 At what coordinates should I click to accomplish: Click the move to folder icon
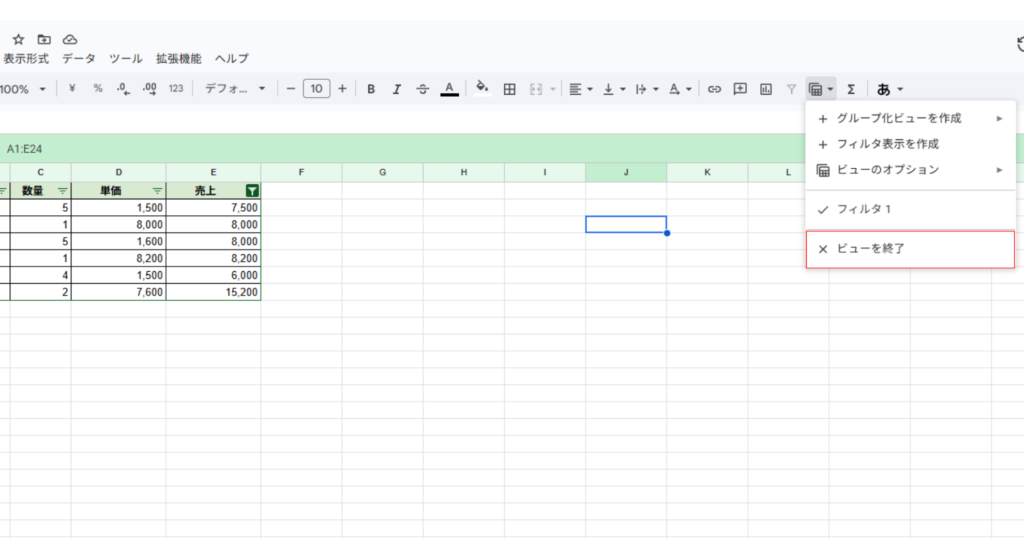(44, 39)
